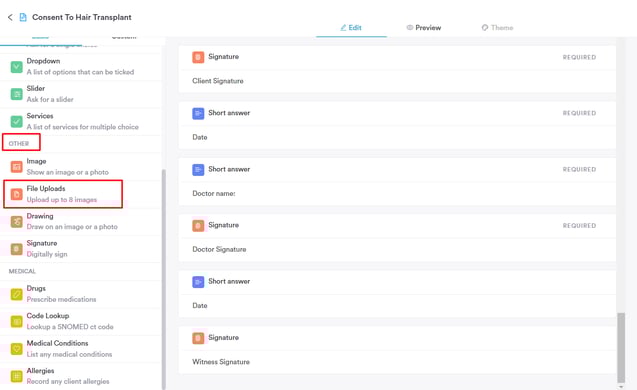Open the Theme tab
The width and height of the screenshot is (637, 390).
(498, 28)
